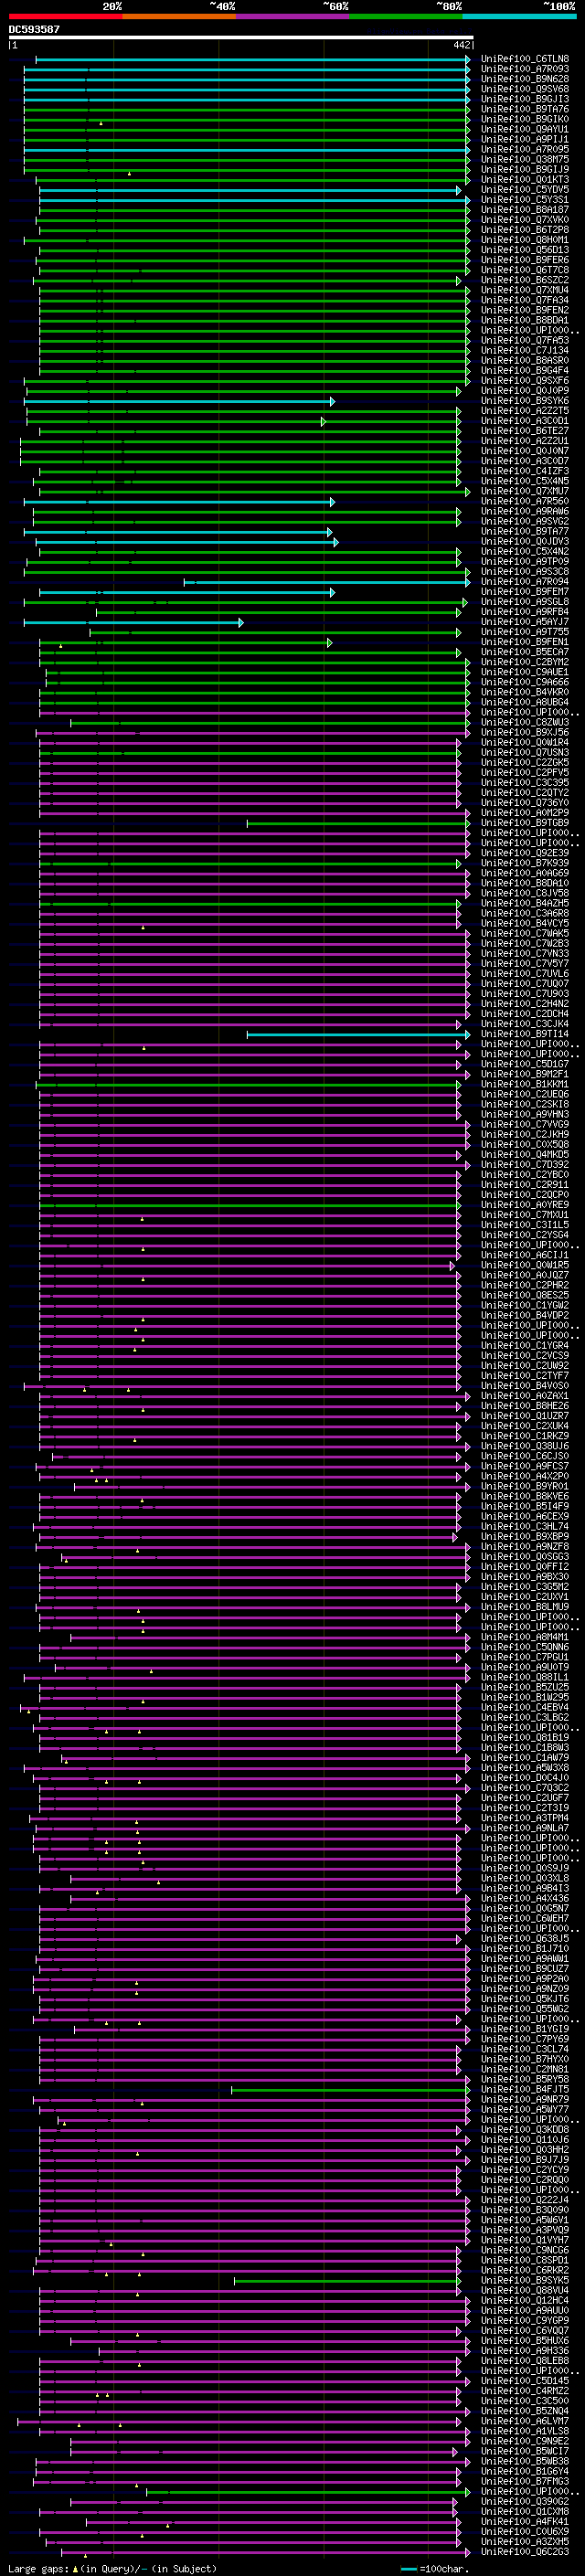Select hit label UniRef100_C8ZWU3
This screenshot has width=585, height=2576.
point(525,723)
